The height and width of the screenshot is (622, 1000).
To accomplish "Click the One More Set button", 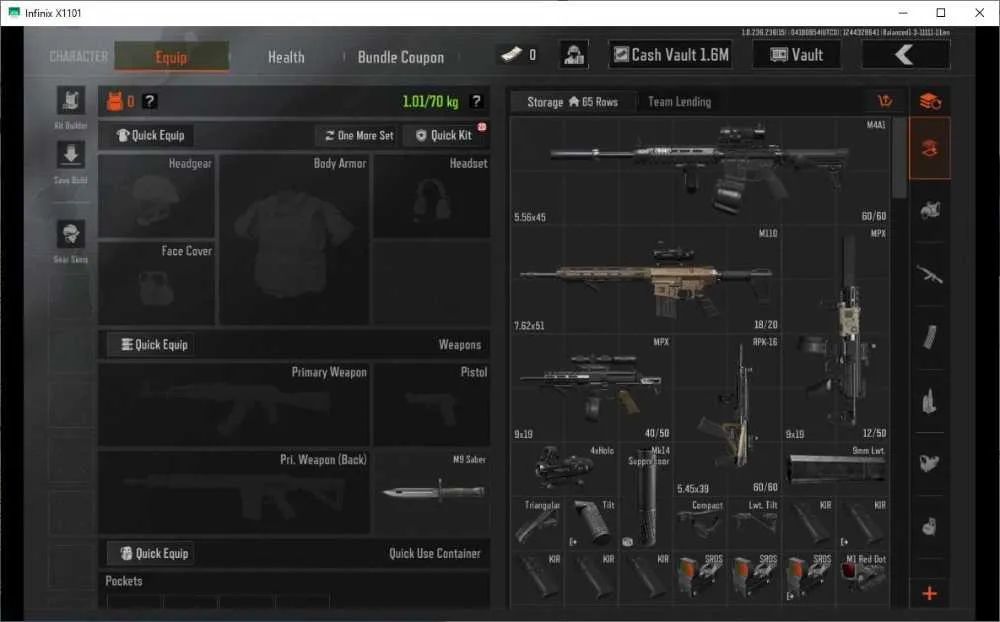I will (x=358, y=135).
